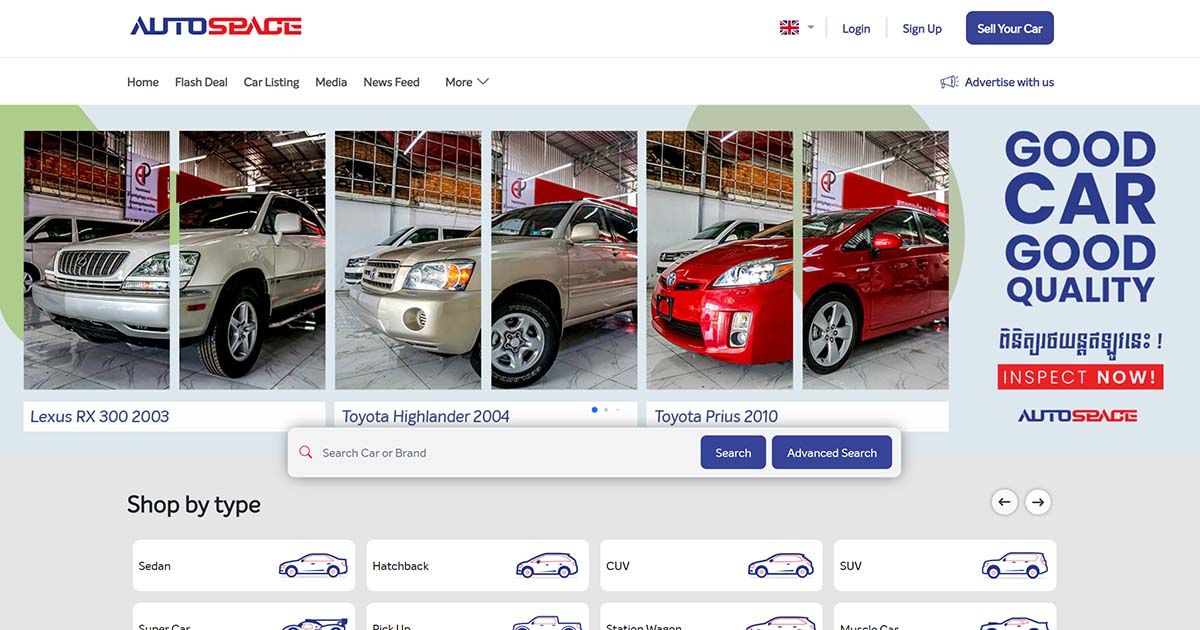Screen dimensions: 1200x630
Task: Select the first carousel pagination dot
Action: [595, 409]
